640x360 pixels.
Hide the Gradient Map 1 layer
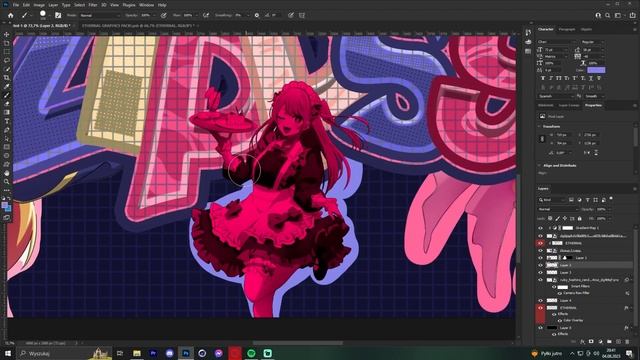coord(540,228)
